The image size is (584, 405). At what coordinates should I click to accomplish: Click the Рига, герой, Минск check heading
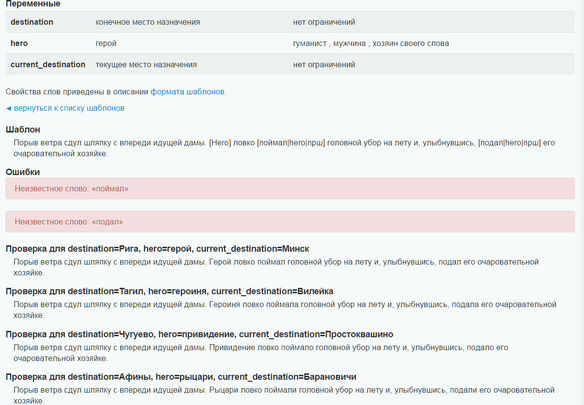pos(157,249)
